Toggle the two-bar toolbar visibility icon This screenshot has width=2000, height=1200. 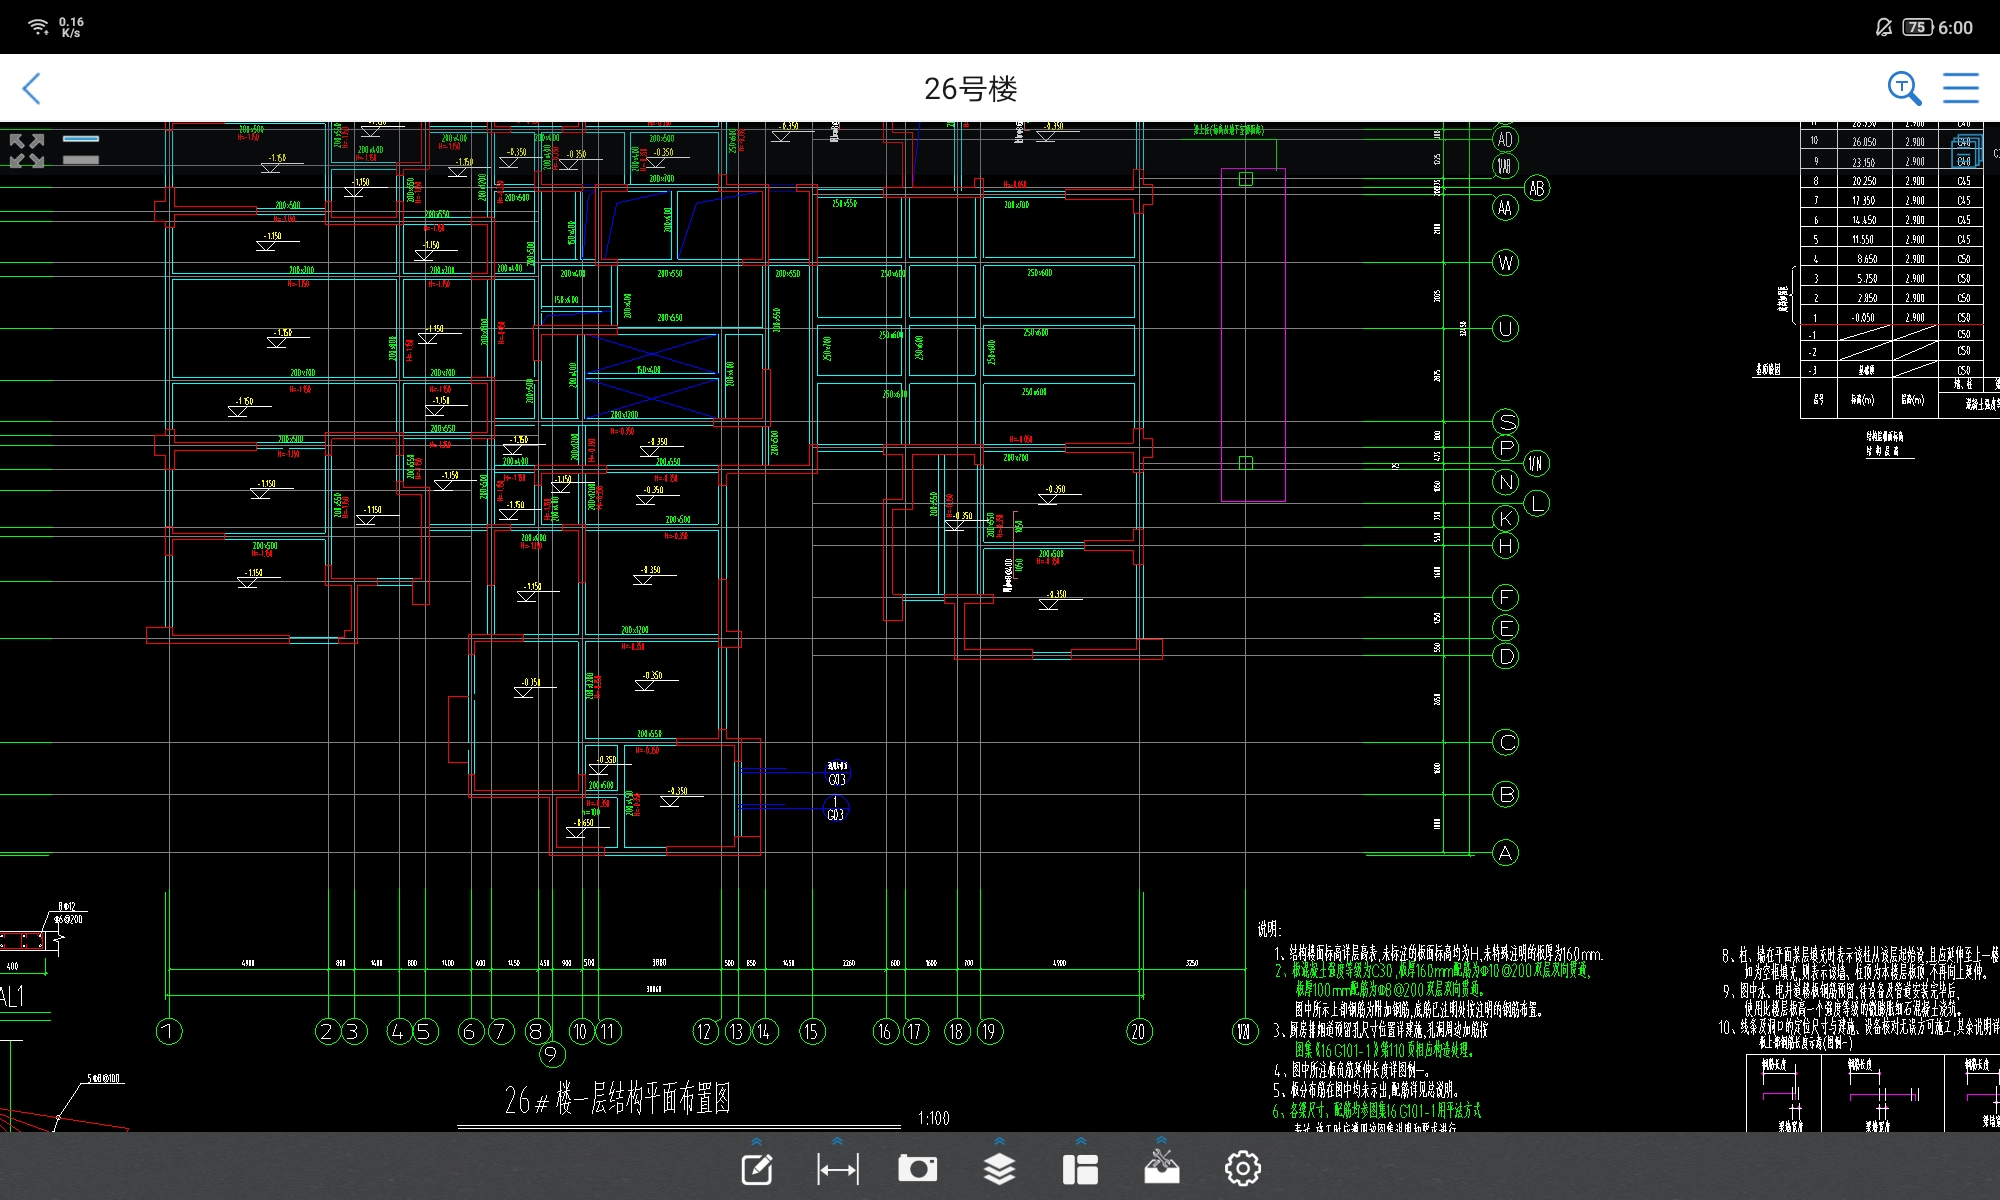(x=81, y=149)
